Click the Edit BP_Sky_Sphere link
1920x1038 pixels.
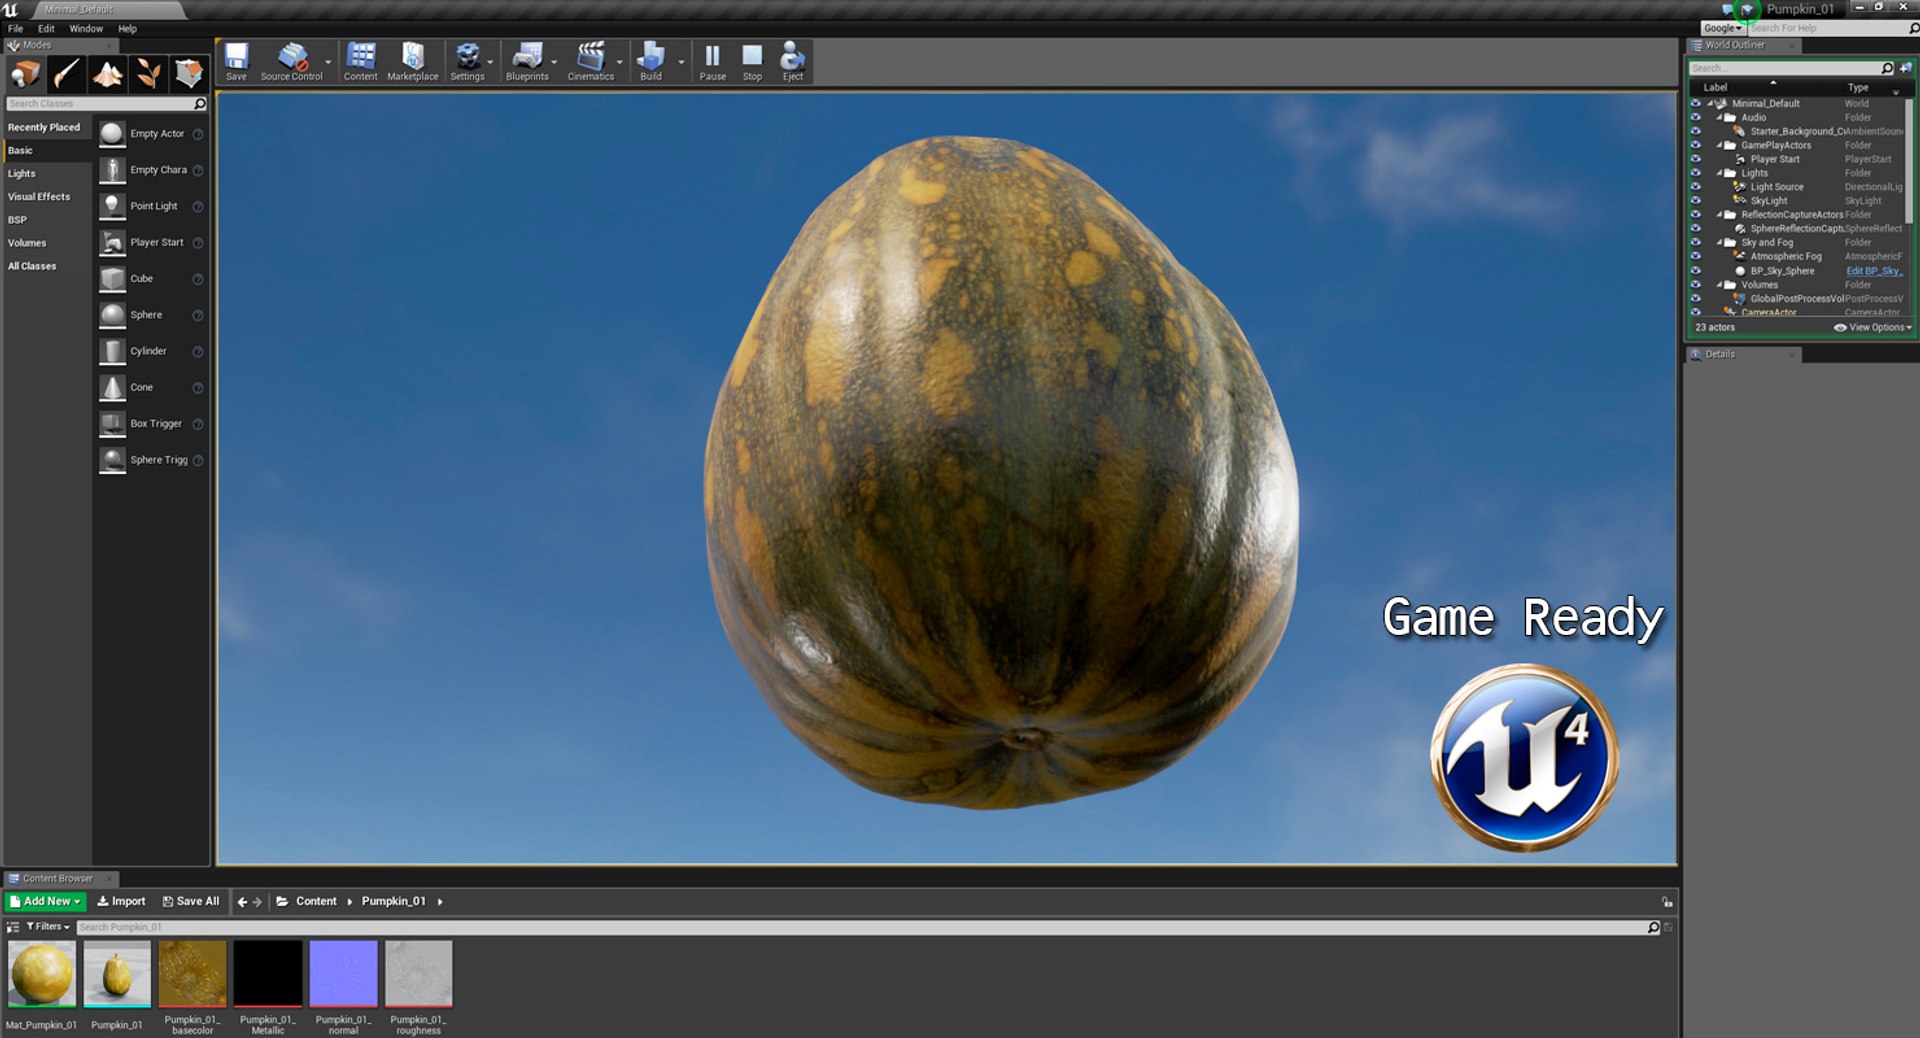click(1873, 271)
